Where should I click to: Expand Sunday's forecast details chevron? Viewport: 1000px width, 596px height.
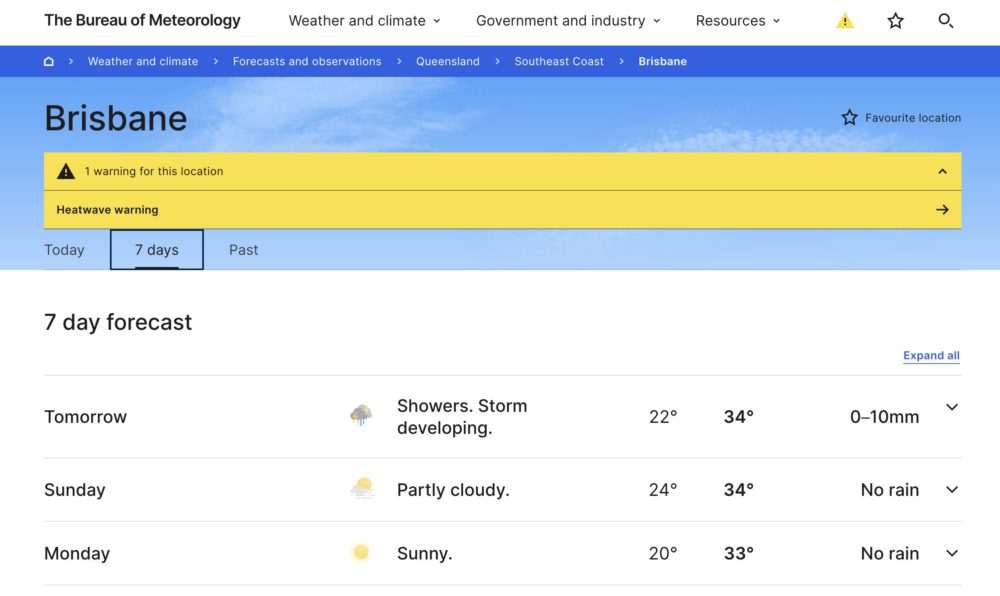pyautogui.click(x=951, y=490)
